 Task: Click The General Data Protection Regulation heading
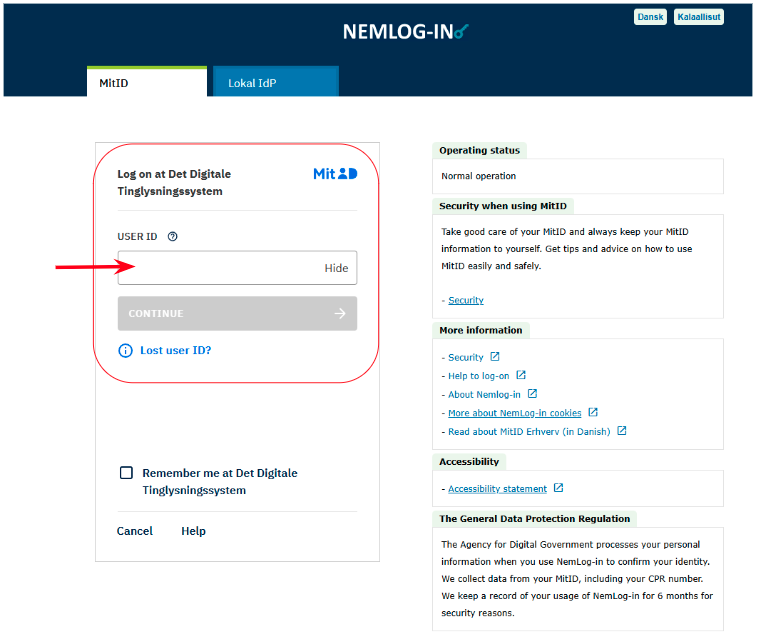534,519
